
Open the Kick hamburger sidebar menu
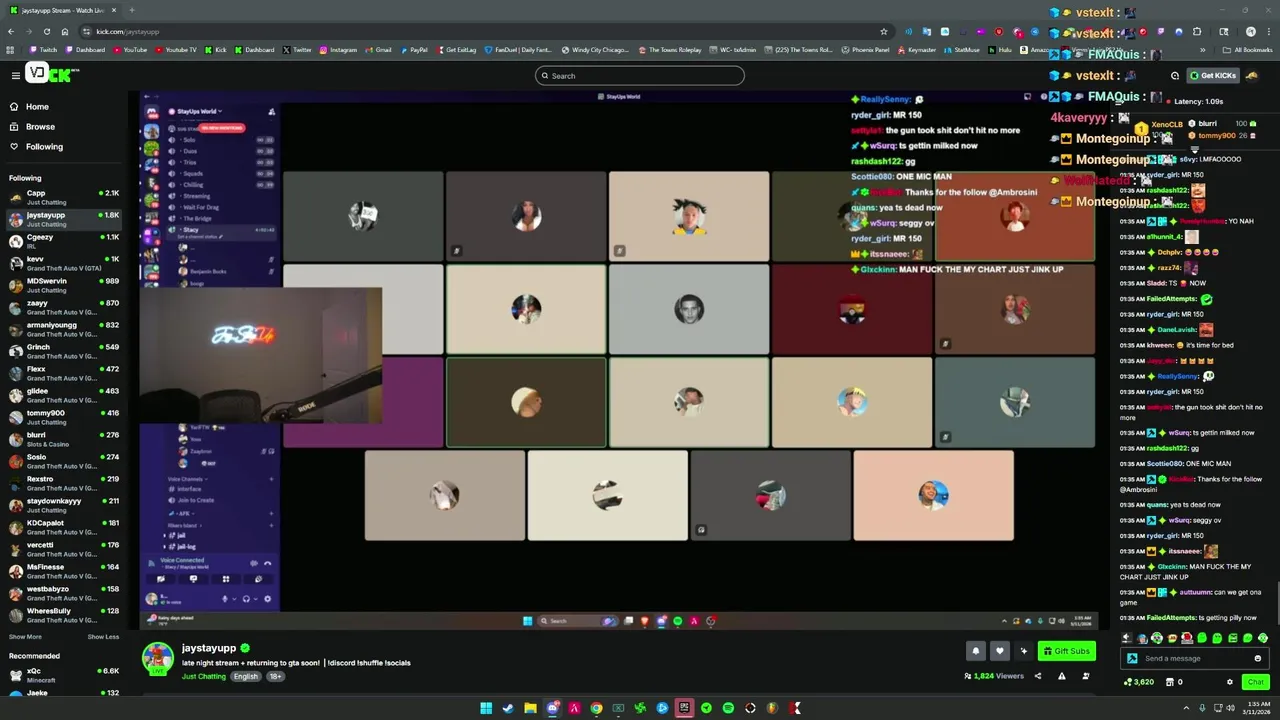pos(15,75)
